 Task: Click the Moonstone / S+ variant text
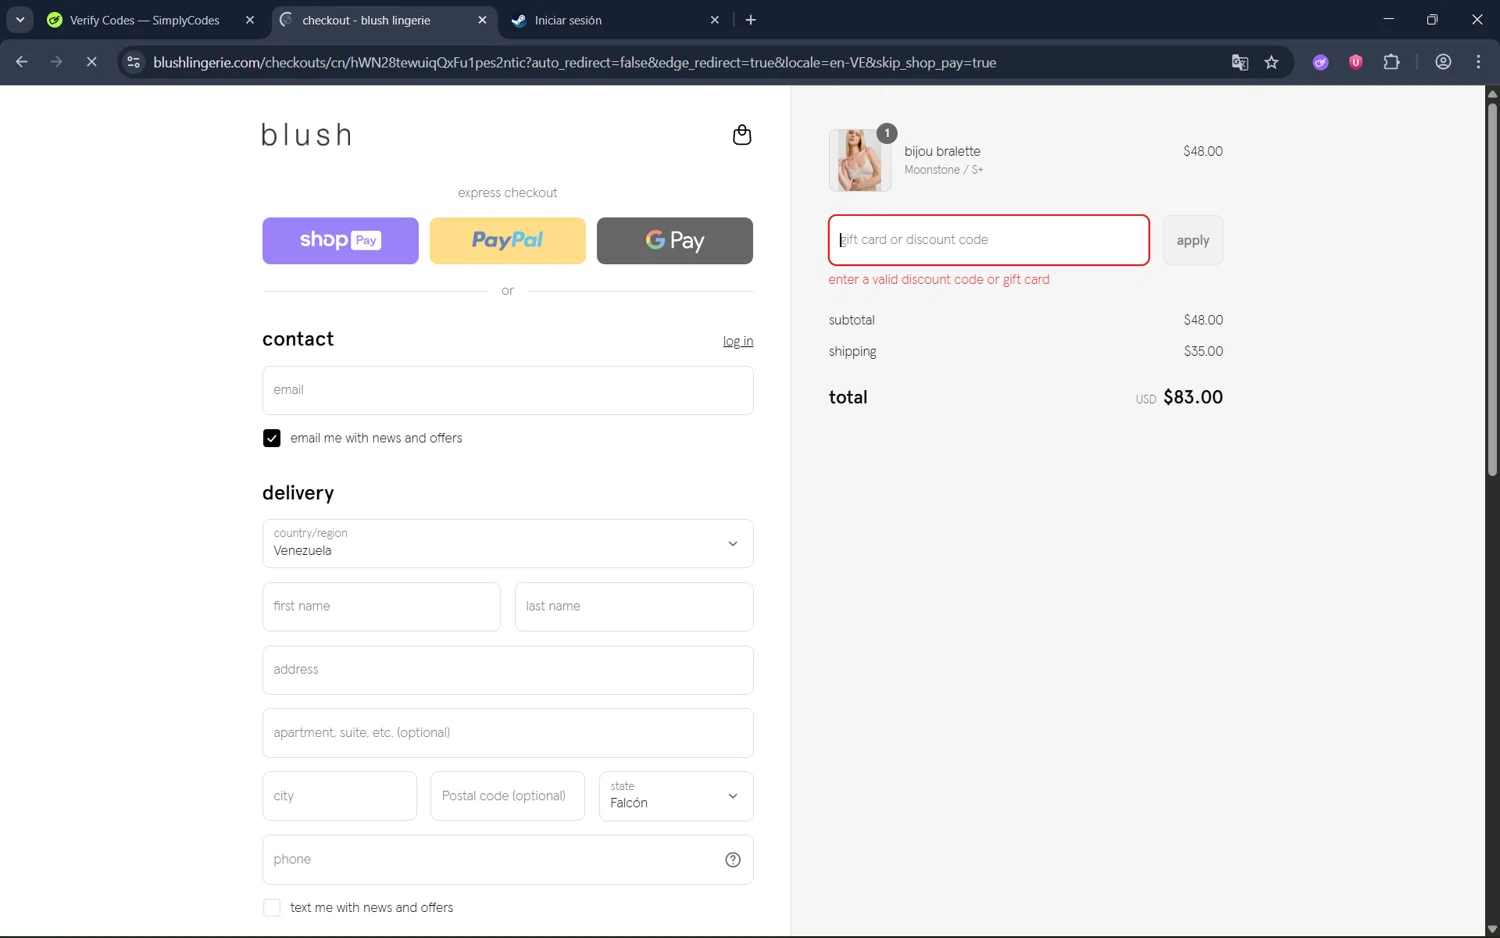pos(943,170)
